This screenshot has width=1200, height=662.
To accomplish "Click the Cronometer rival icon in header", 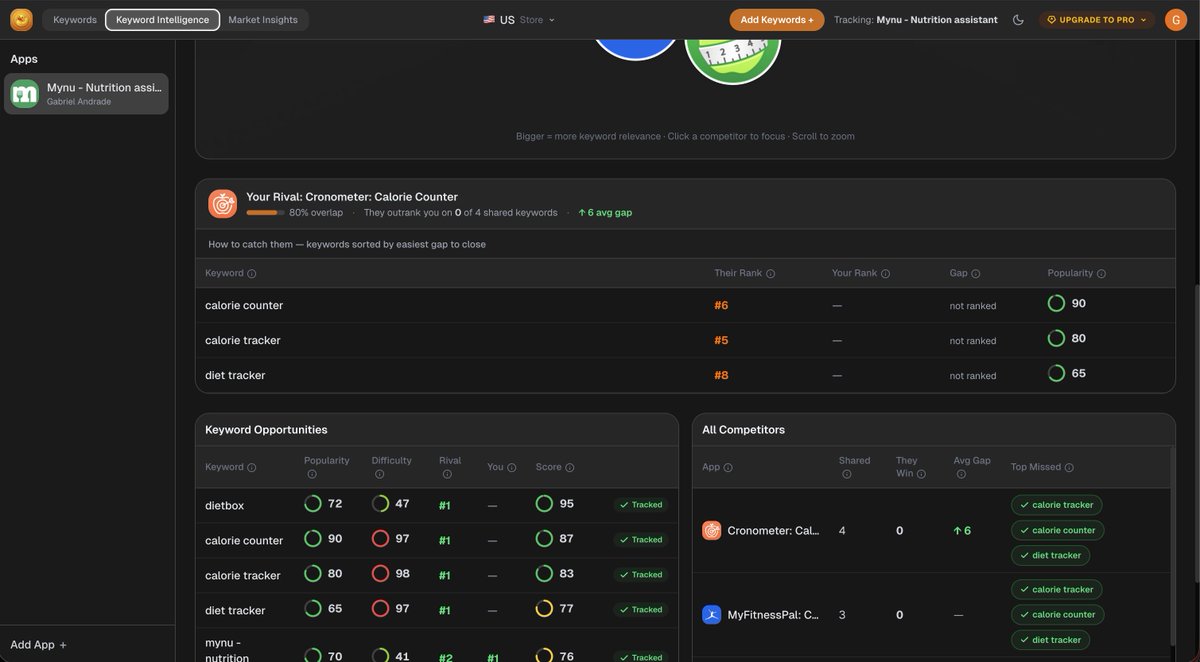I will tap(222, 204).
